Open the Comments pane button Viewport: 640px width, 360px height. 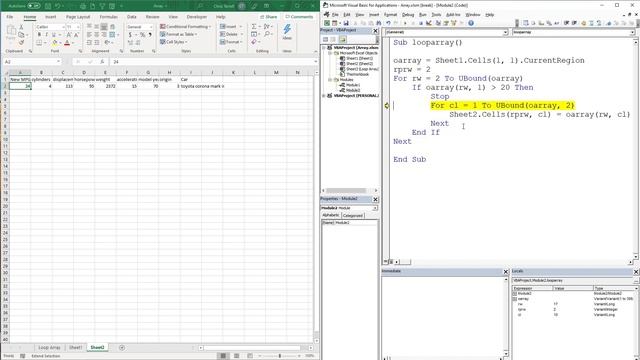(299, 17)
